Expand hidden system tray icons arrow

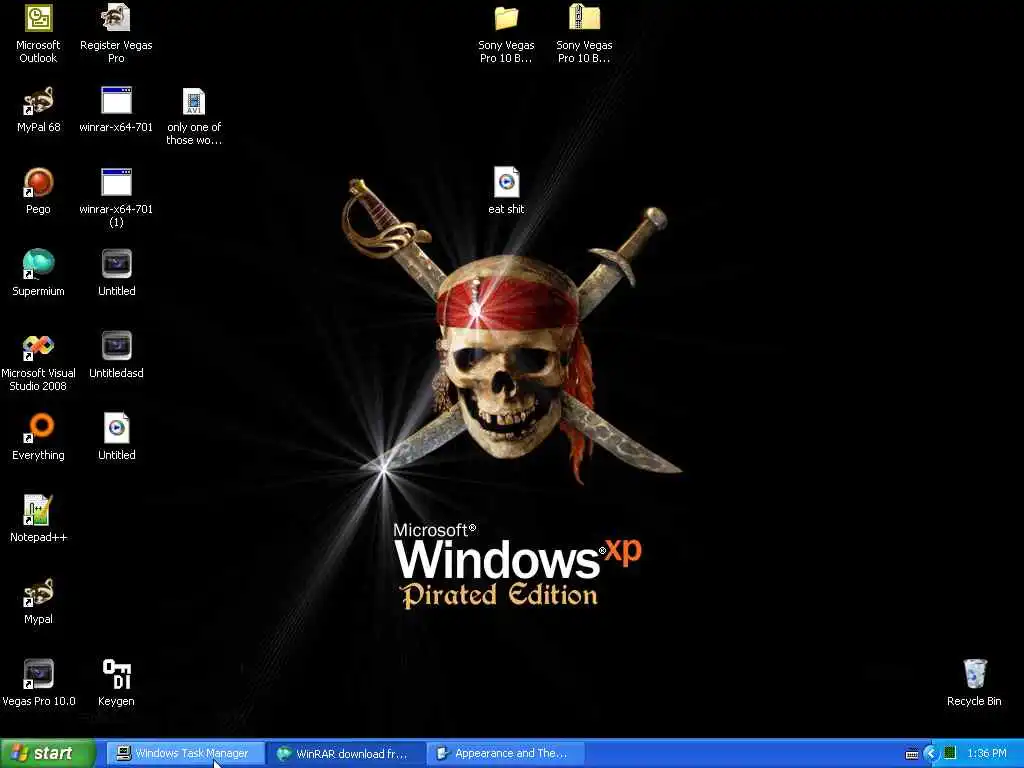[x=931, y=754]
